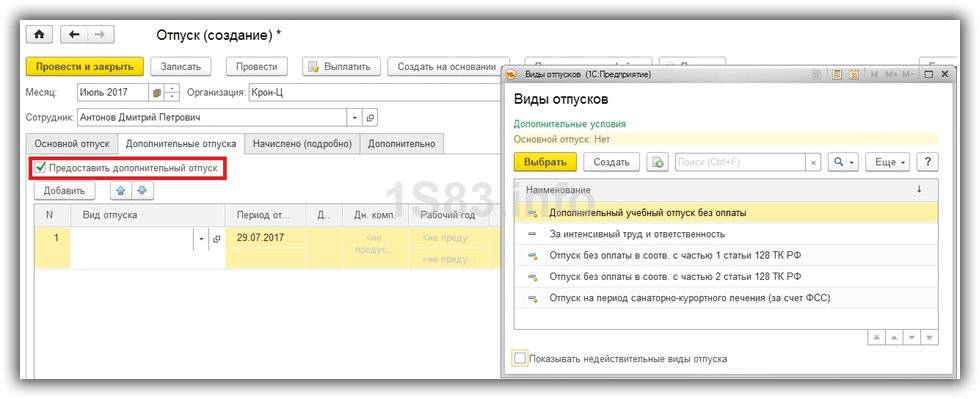Click the Home icon button
Image resolution: width=980 pixels, height=399 pixels.
(39, 35)
